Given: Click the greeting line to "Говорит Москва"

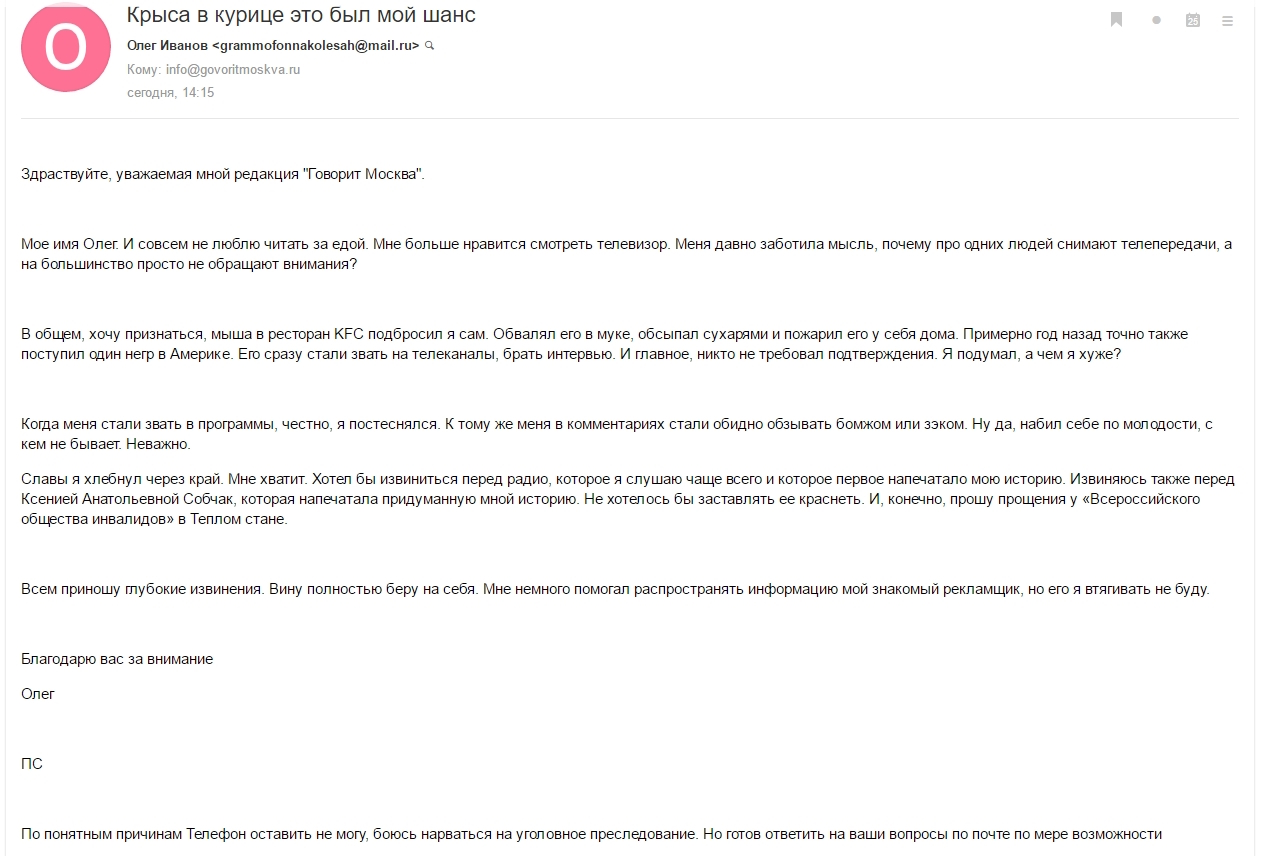Looking at the screenshot, I should [x=223, y=174].
